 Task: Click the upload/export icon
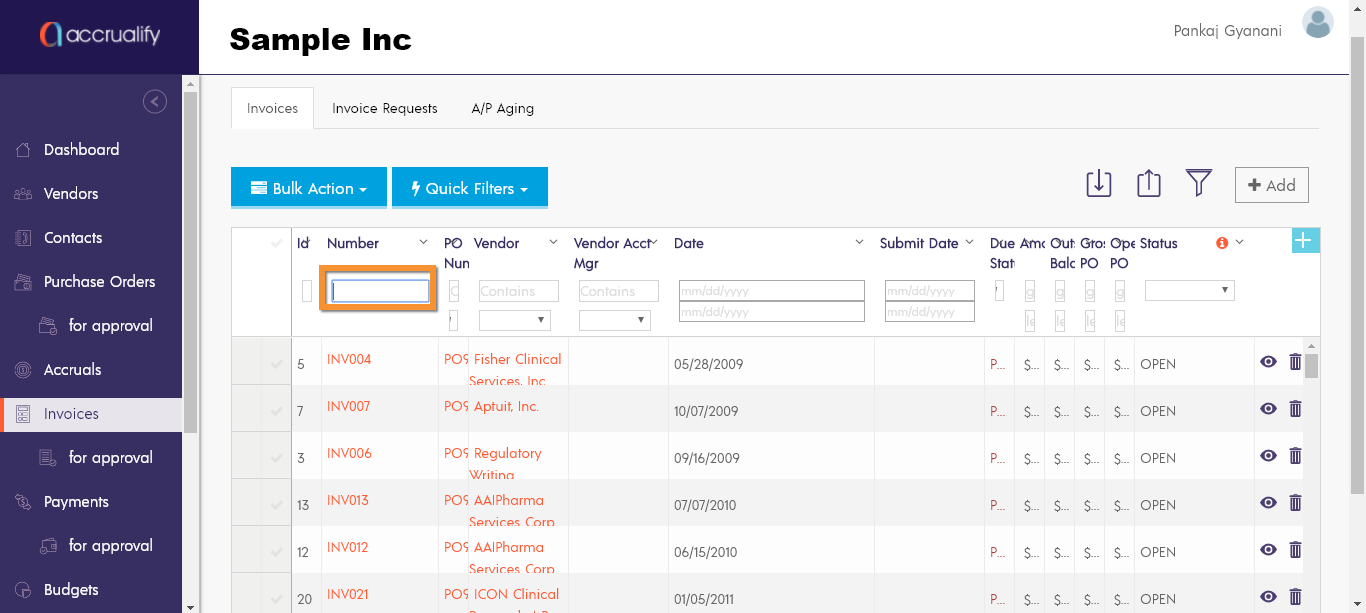click(x=1148, y=184)
